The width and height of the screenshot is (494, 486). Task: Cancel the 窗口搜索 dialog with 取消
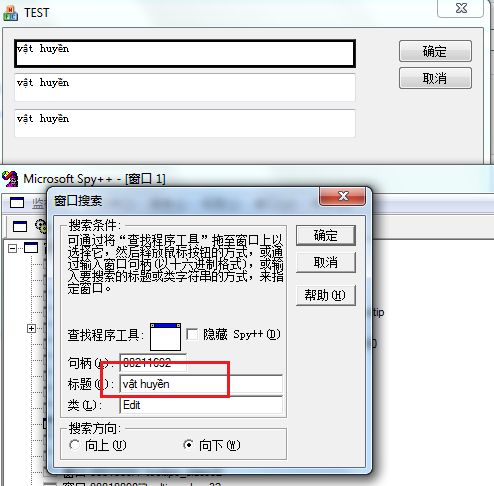326,263
